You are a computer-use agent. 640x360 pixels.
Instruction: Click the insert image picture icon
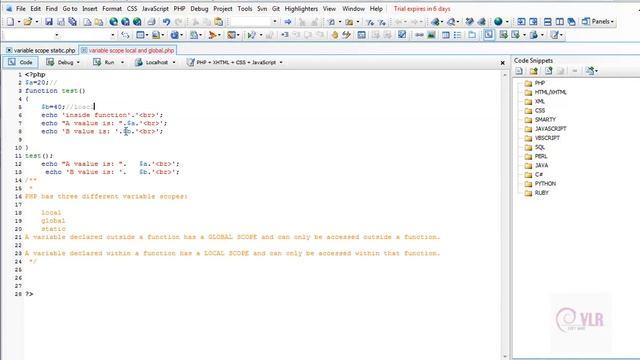pos(431,35)
